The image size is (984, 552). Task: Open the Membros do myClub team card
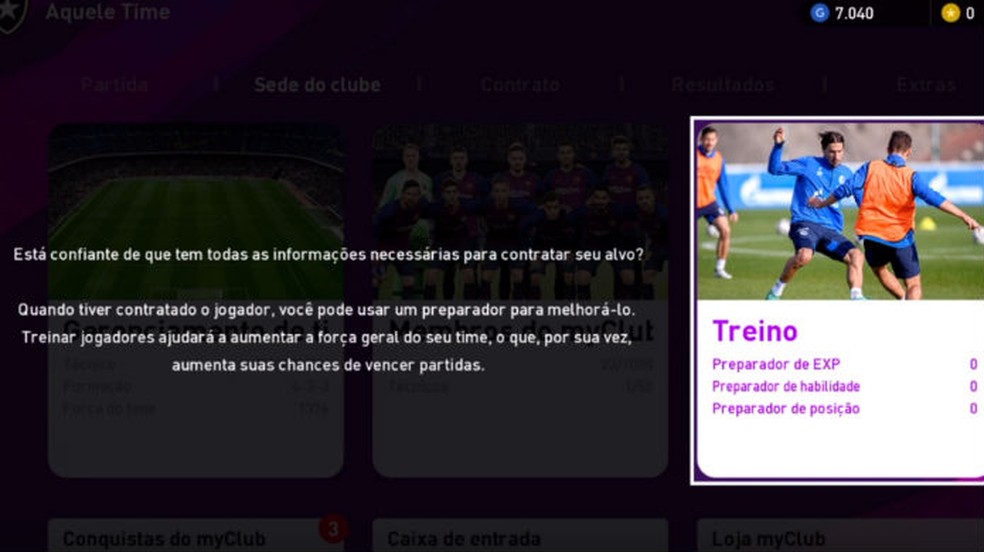(520, 300)
